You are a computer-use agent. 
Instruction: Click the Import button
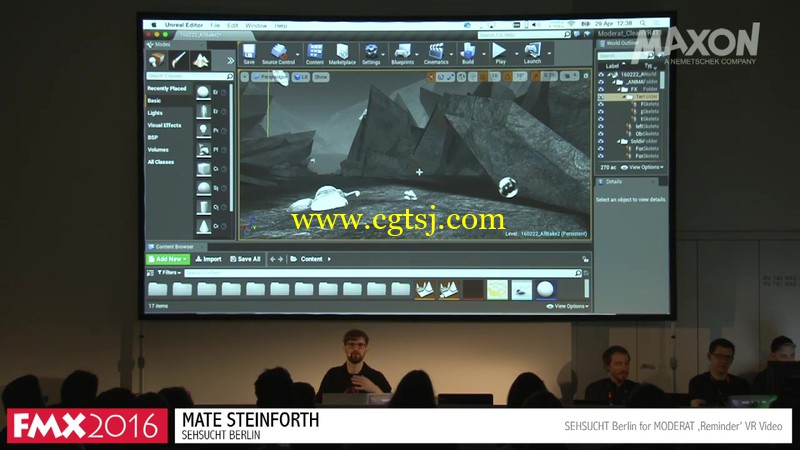pos(208,259)
